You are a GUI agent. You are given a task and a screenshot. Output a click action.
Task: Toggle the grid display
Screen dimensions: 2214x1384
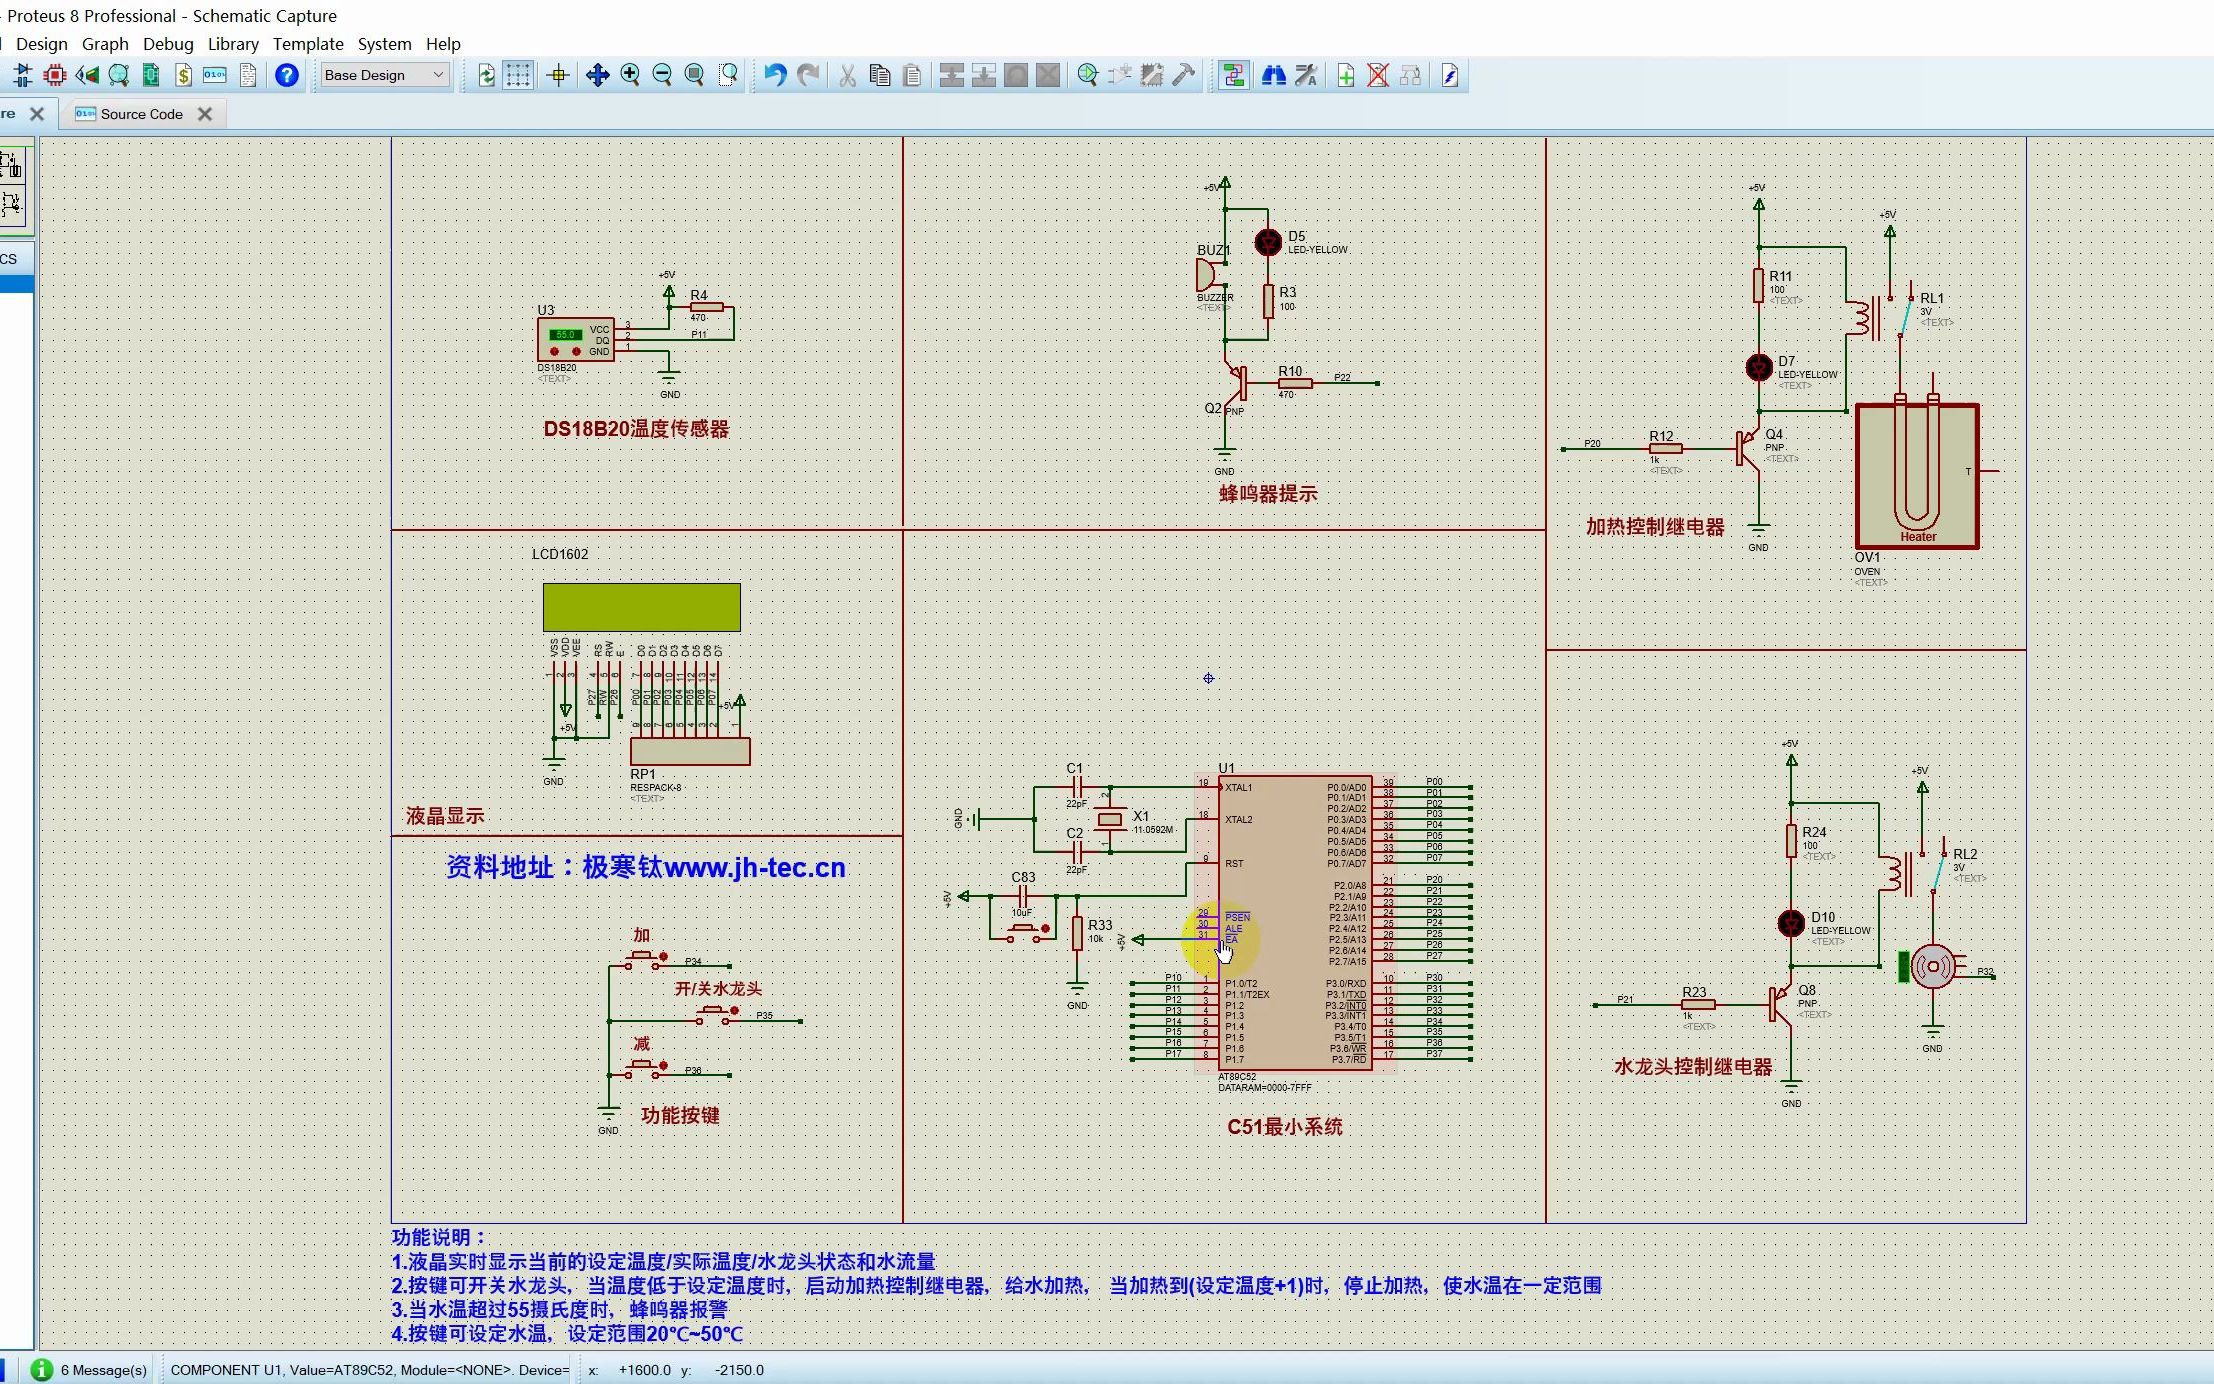pyautogui.click(x=516, y=74)
